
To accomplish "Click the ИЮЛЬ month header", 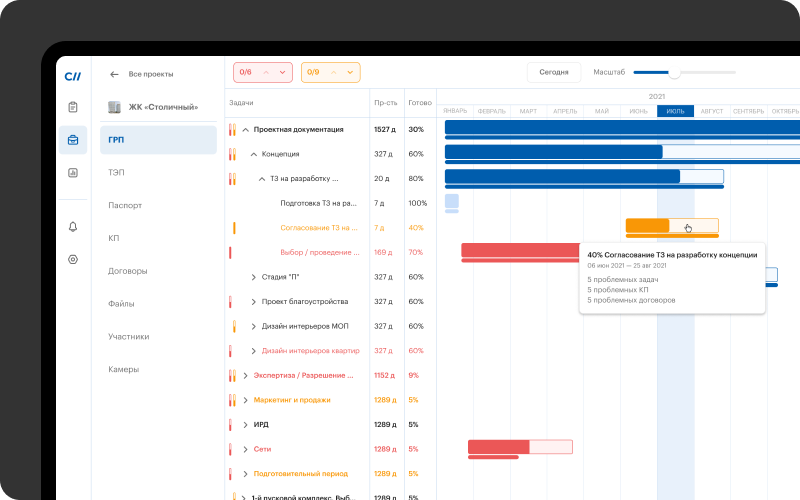I will tap(675, 111).
